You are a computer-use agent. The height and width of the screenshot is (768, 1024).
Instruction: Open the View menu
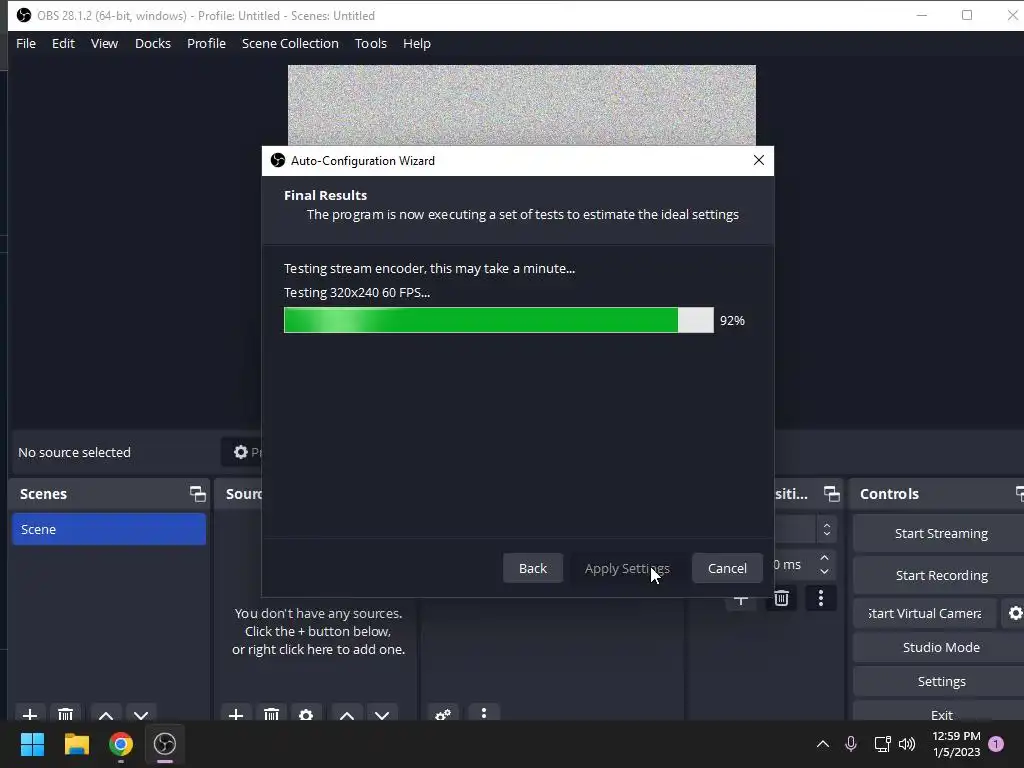click(x=104, y=44)
